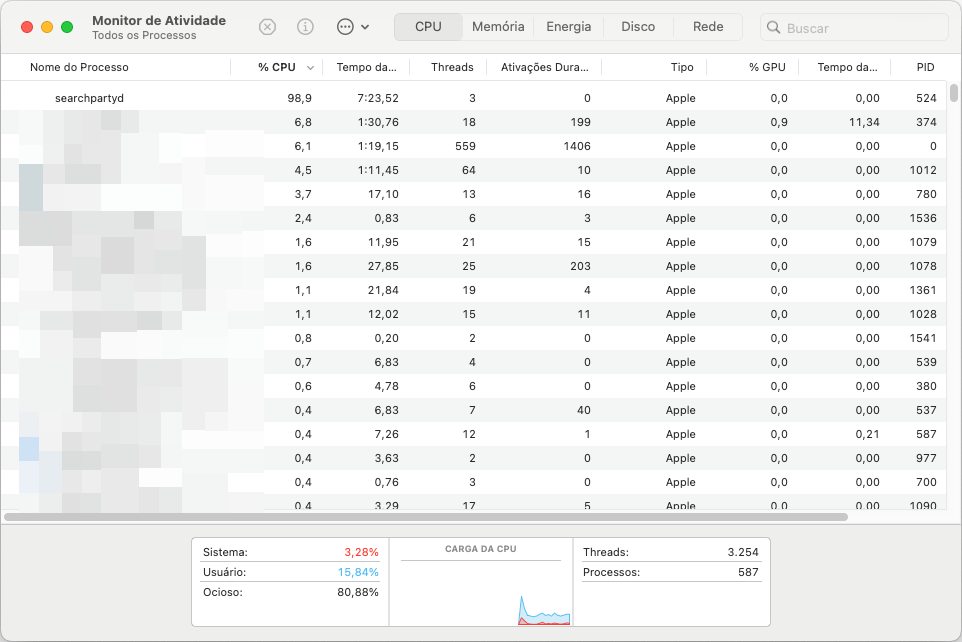The height and width of the screenshot is (642, 962).
Task: Sort by Threads column header
Action: 452,67
